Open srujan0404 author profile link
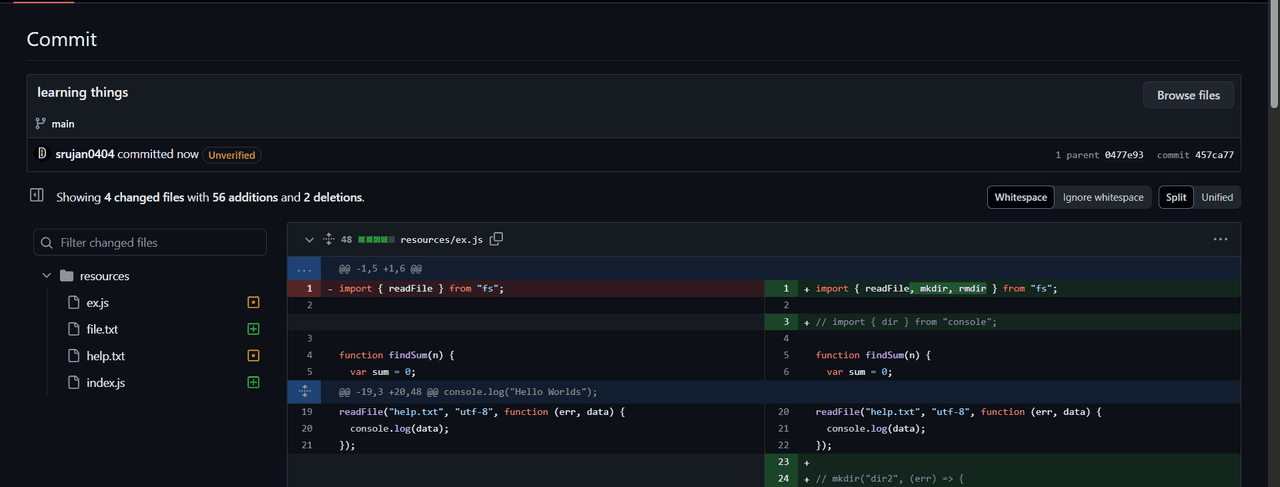 (x=85, y=155)
